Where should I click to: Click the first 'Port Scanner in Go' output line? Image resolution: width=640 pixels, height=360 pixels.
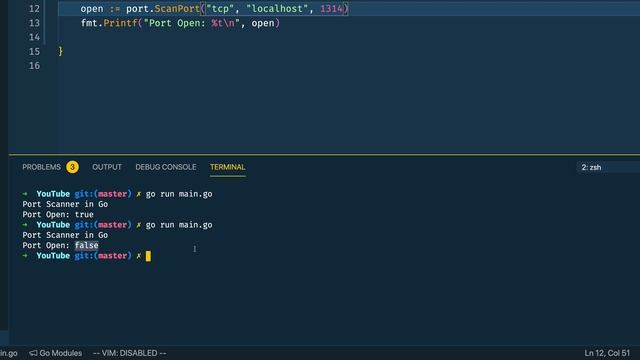coord(65,204)
